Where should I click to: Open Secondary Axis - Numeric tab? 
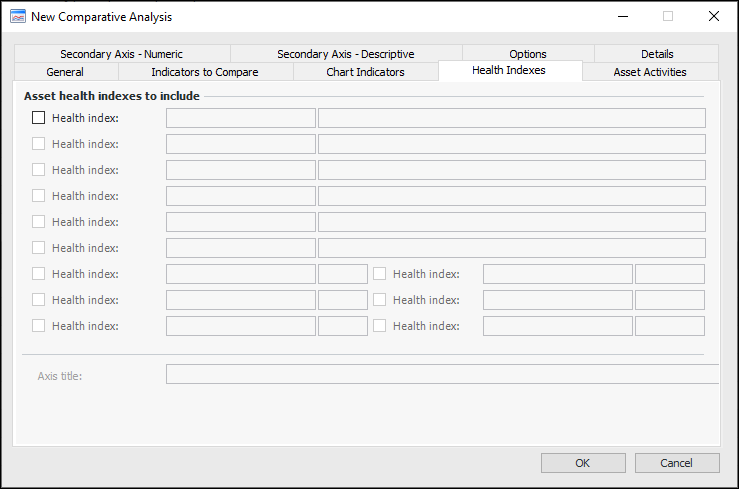click(121, 54)
